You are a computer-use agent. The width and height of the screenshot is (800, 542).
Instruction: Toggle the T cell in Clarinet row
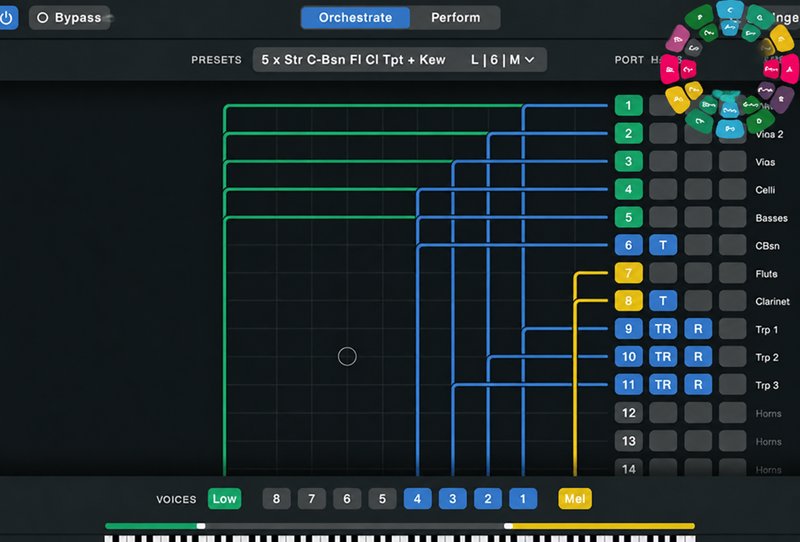(x=663, y=301)
